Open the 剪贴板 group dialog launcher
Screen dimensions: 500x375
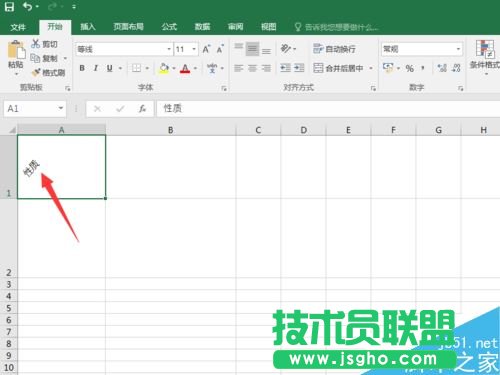click(68, 88)
